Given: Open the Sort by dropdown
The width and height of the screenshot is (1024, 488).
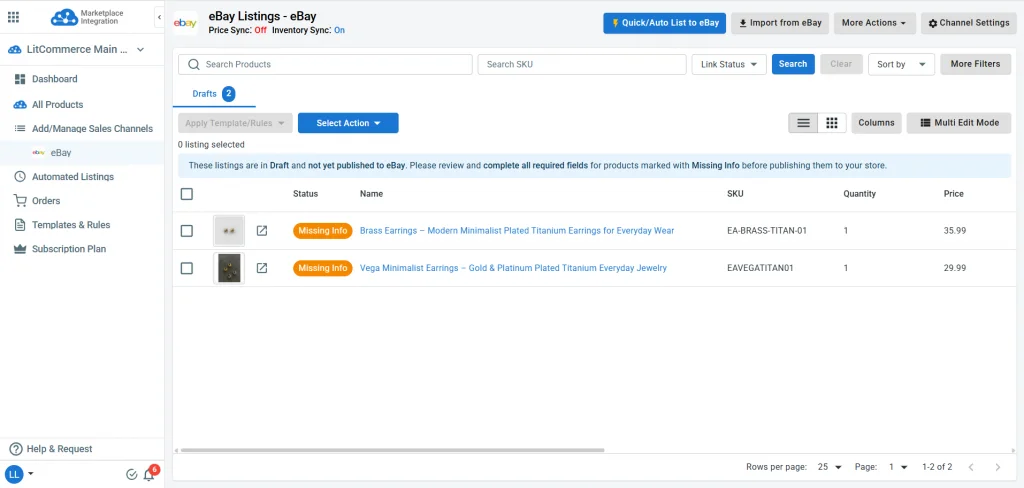Looking at the screenshot, I should (x=901, y=64).
